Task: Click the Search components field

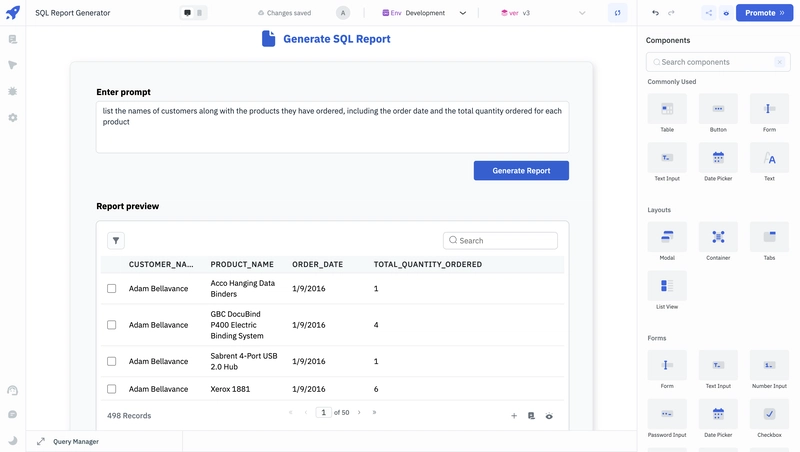Action: pos(718,62)
